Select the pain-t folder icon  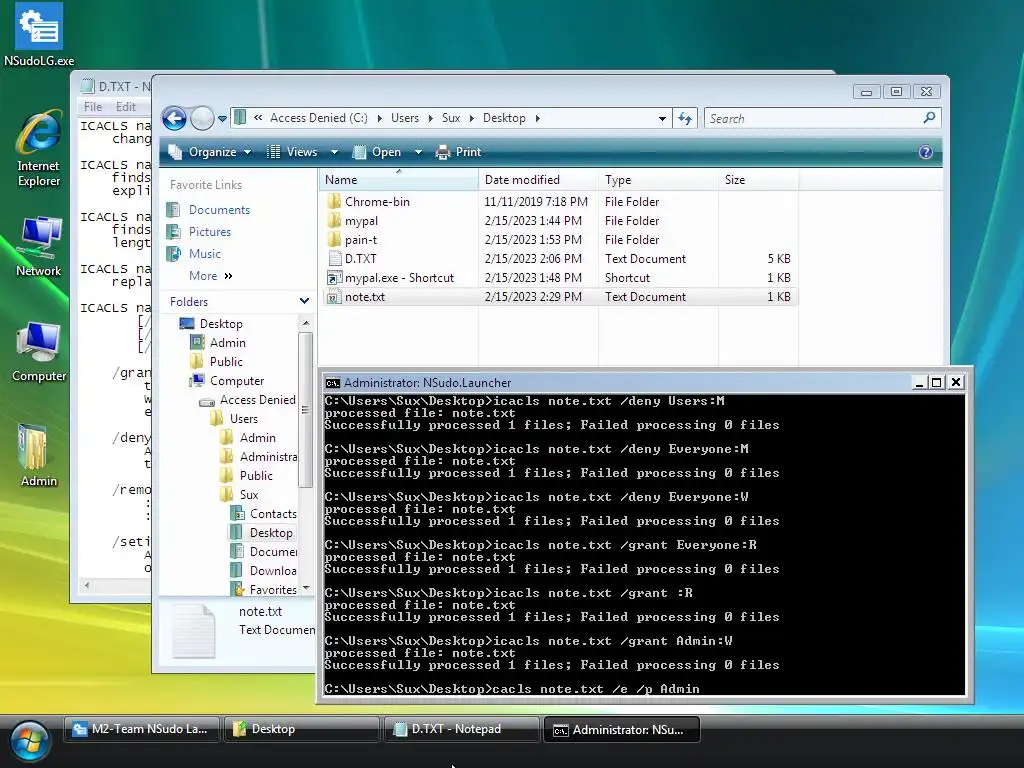[334, 239]
